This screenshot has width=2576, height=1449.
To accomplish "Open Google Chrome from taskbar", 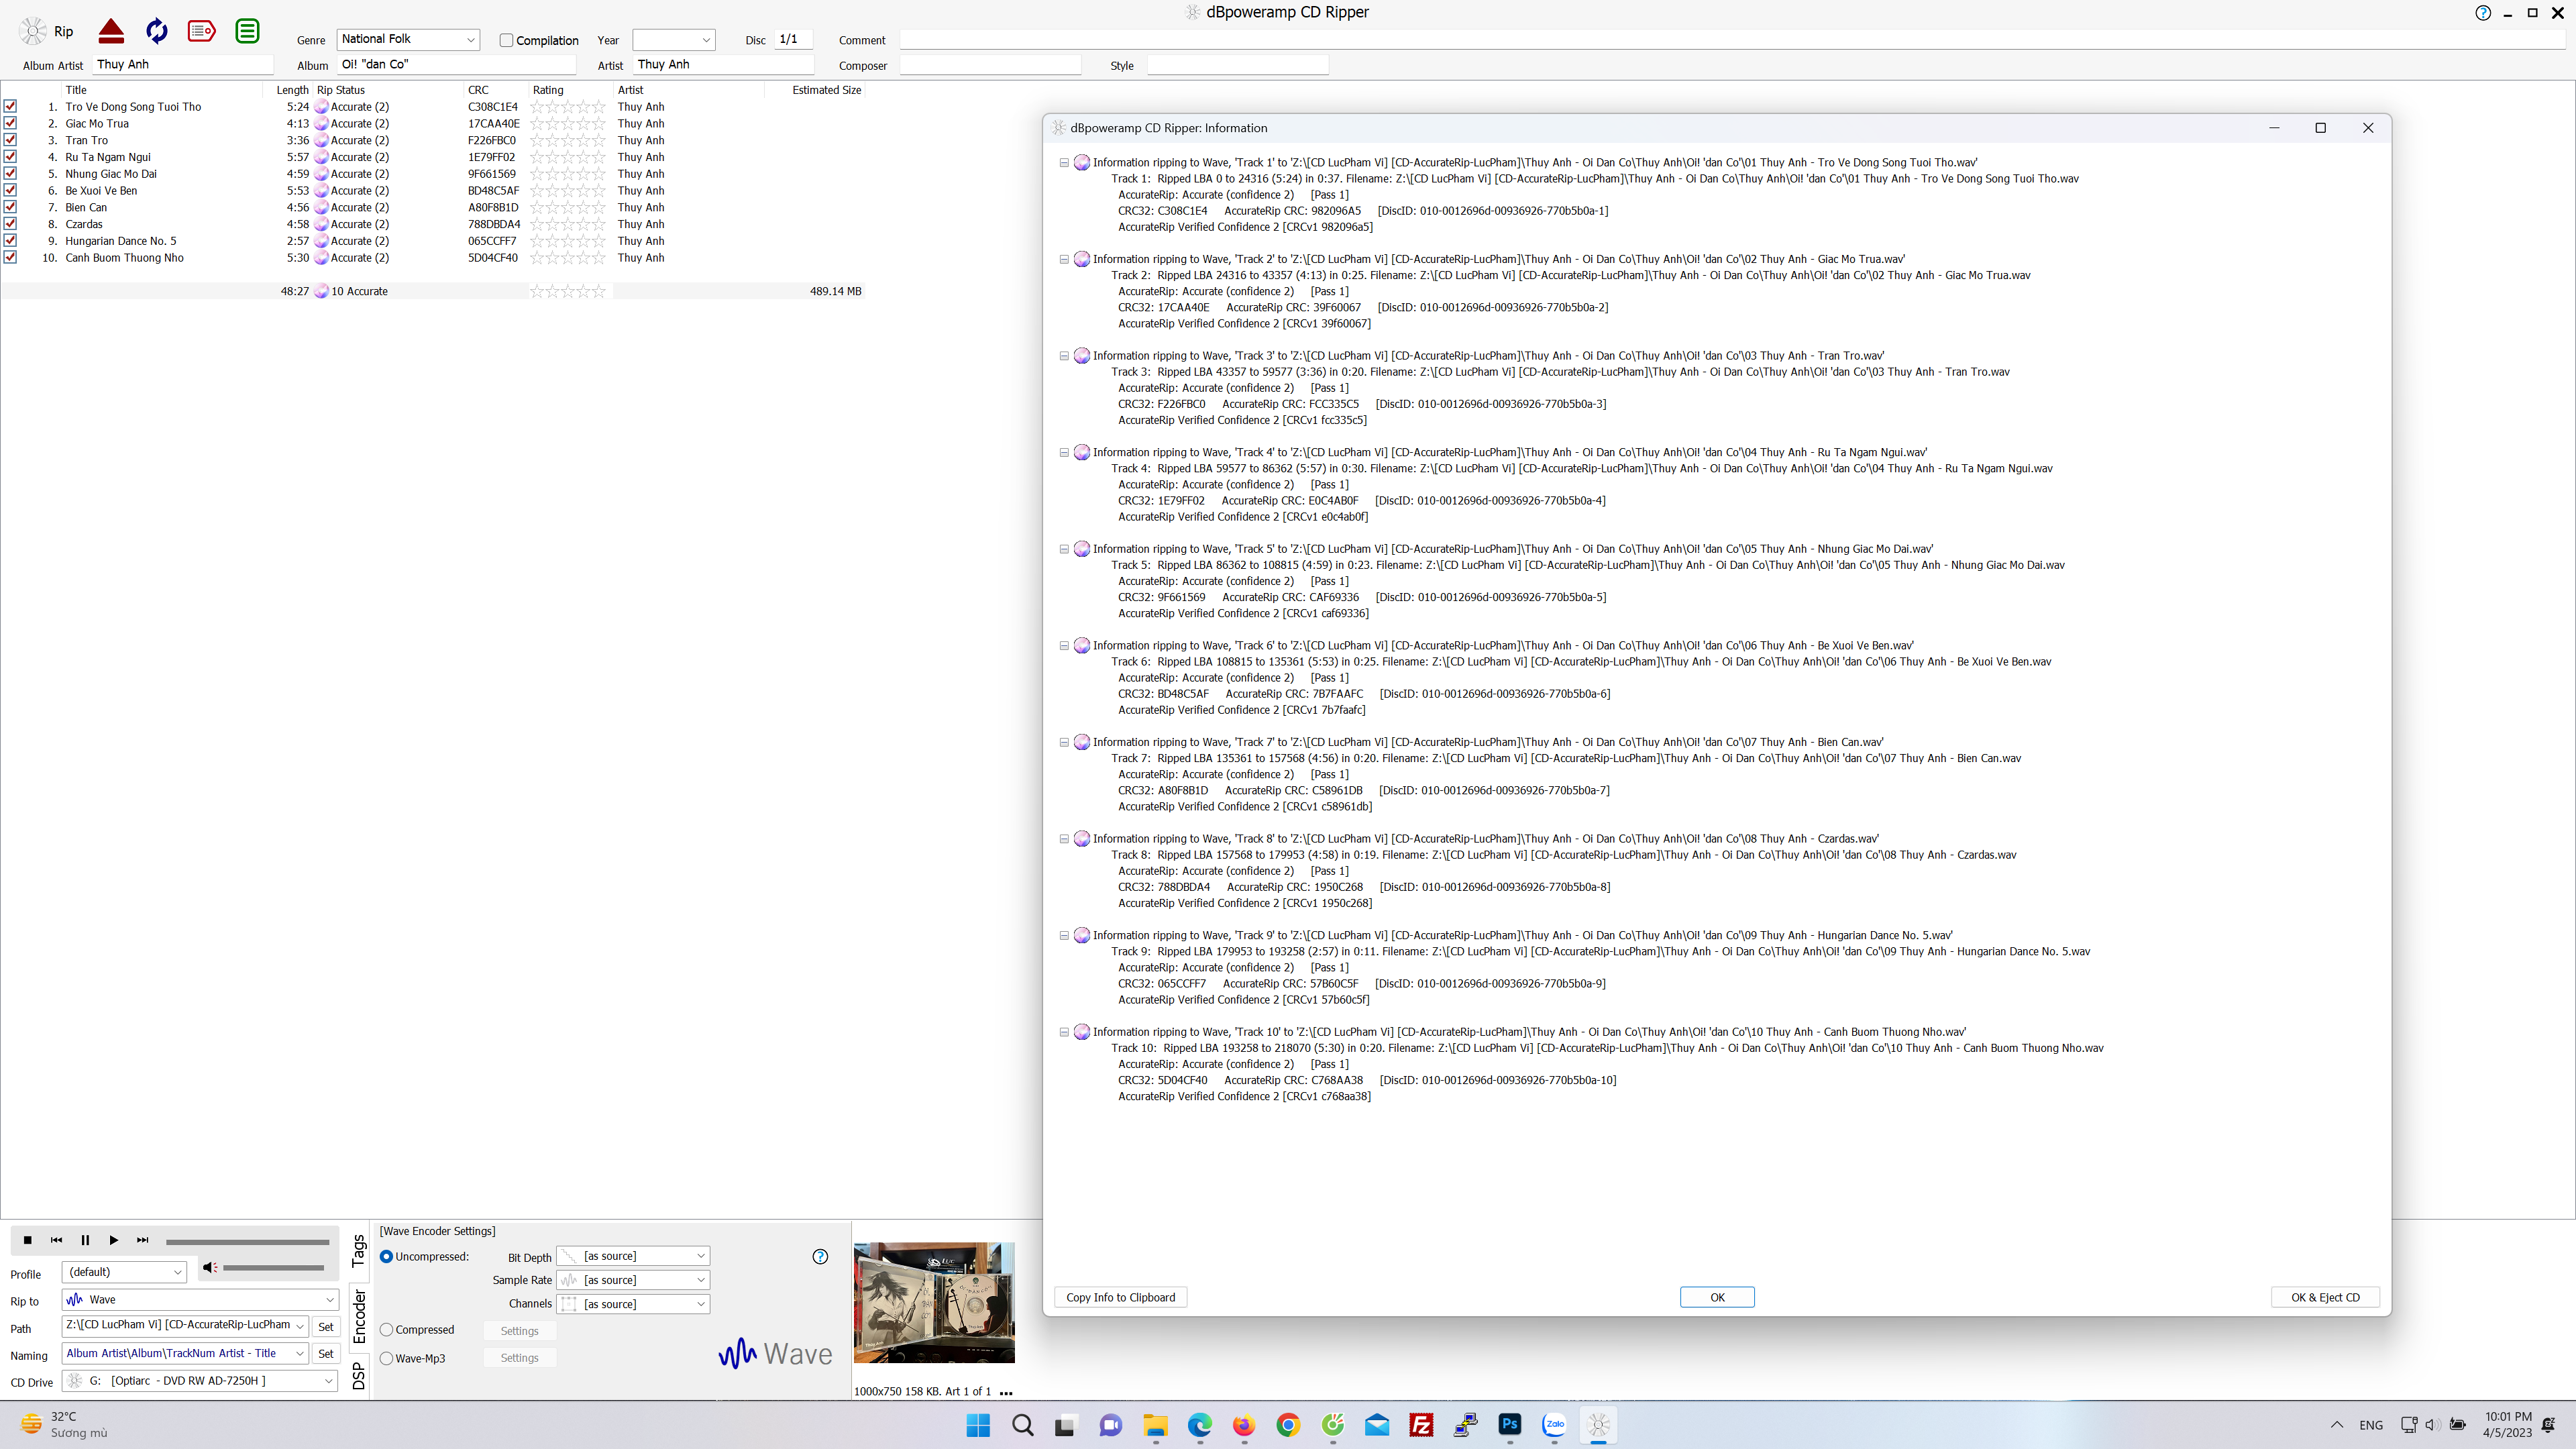I will [1288, 1425].
